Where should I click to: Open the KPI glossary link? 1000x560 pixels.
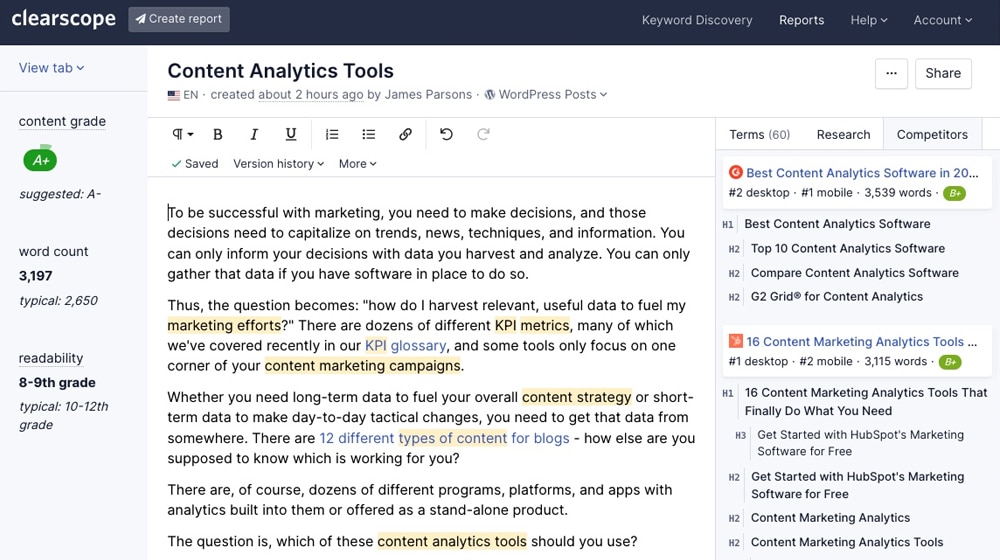click(x=405, y=346)
